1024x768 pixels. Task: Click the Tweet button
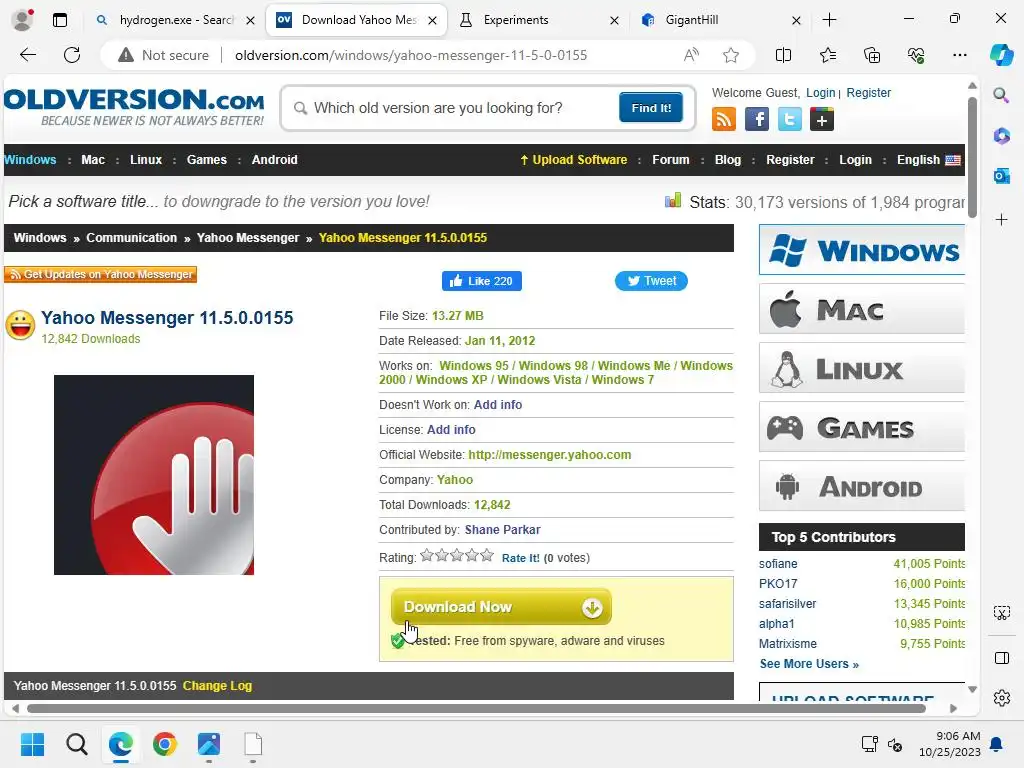pos(651,281)
